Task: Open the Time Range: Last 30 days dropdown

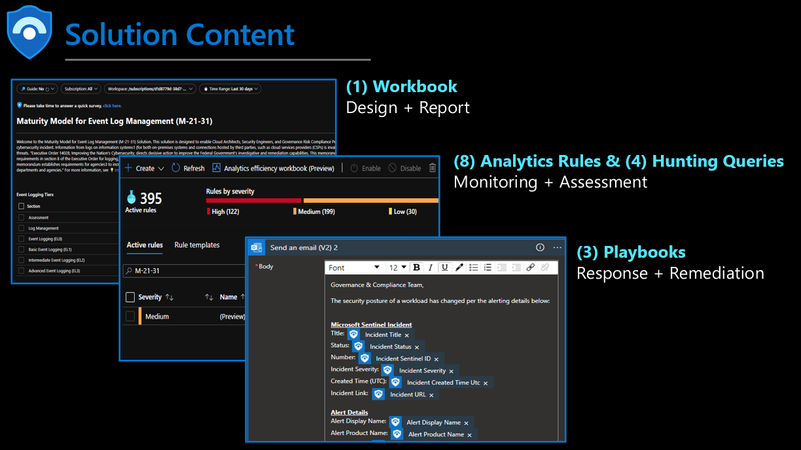Action: (x=230, y=89)
